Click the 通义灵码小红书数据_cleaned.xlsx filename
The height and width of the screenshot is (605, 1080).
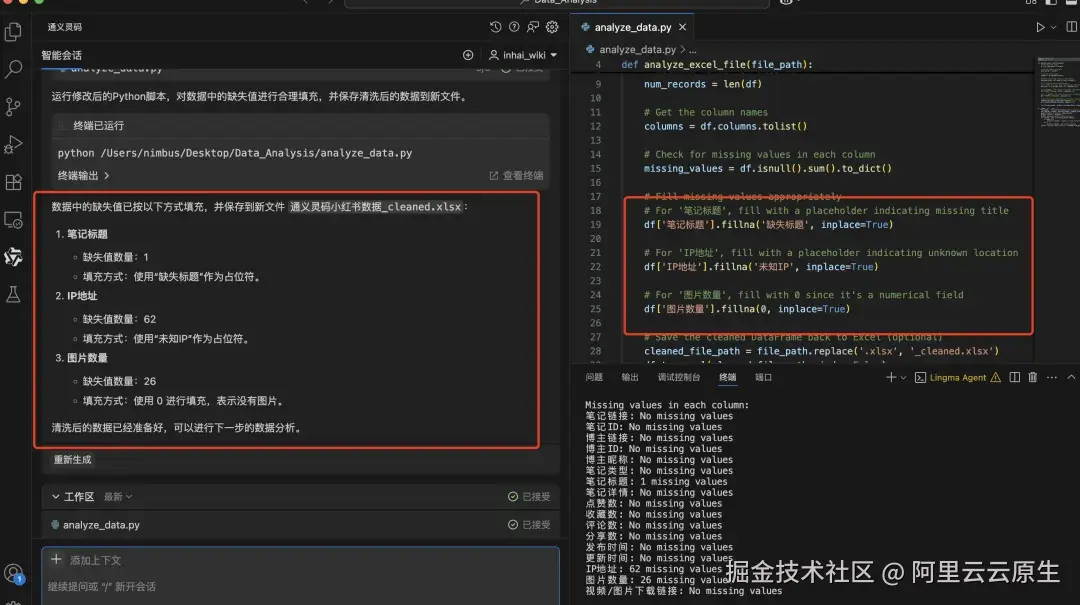coord(375,207)
